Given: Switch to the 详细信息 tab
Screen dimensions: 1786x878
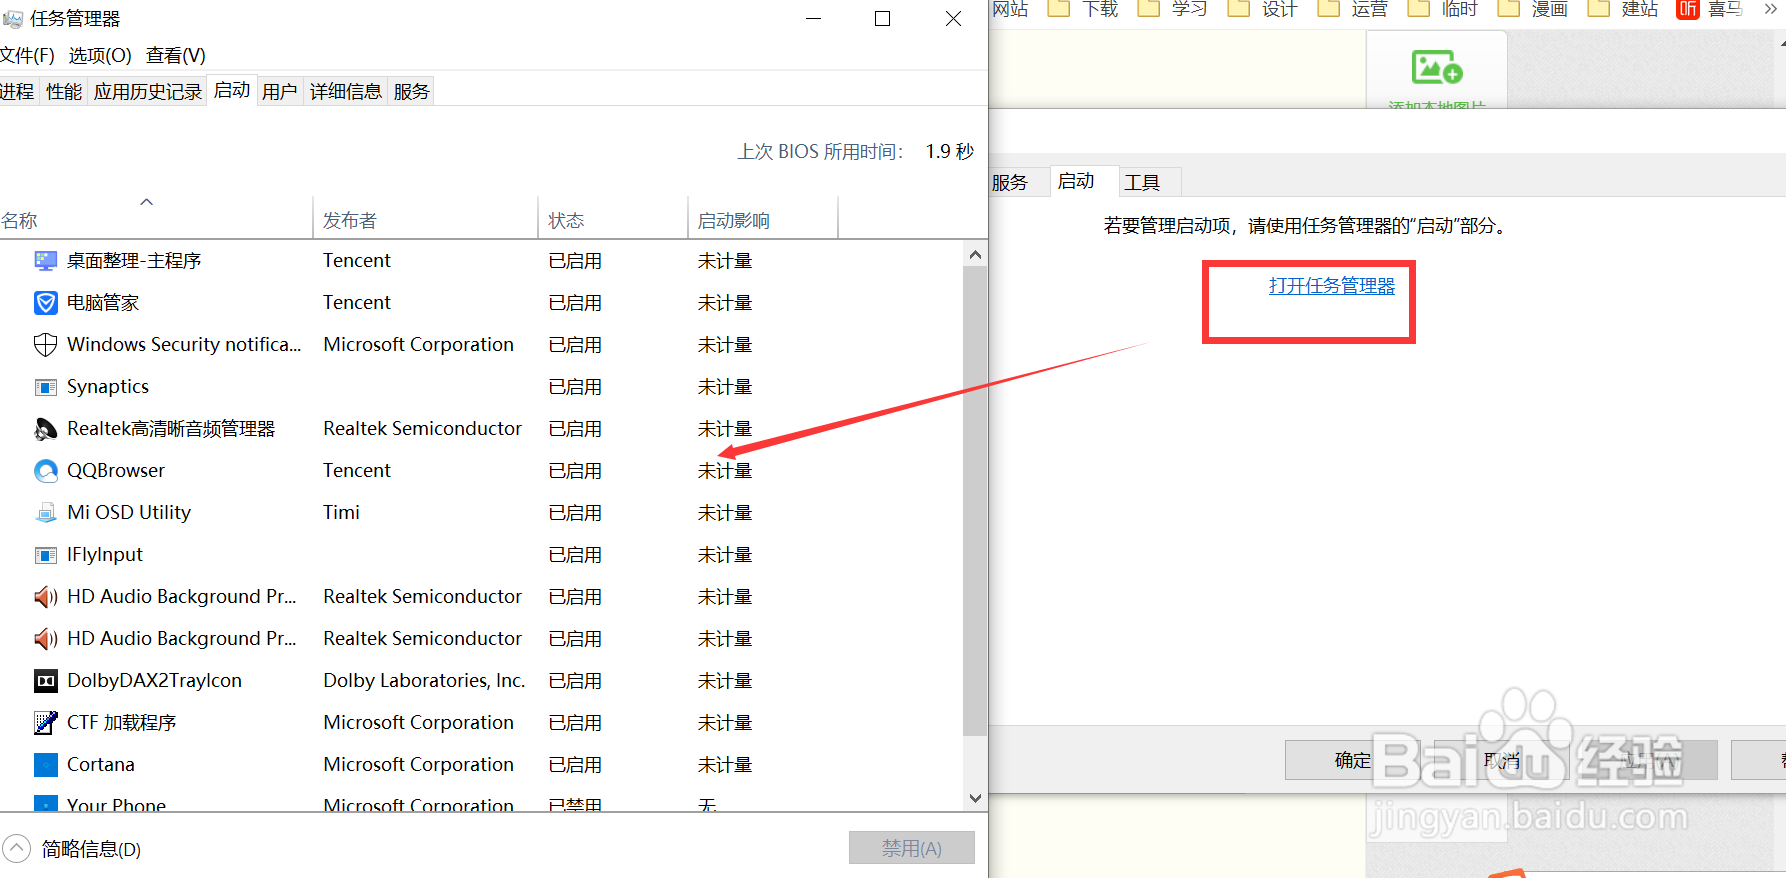Looking at the screenshot, I should coord(346,92).
